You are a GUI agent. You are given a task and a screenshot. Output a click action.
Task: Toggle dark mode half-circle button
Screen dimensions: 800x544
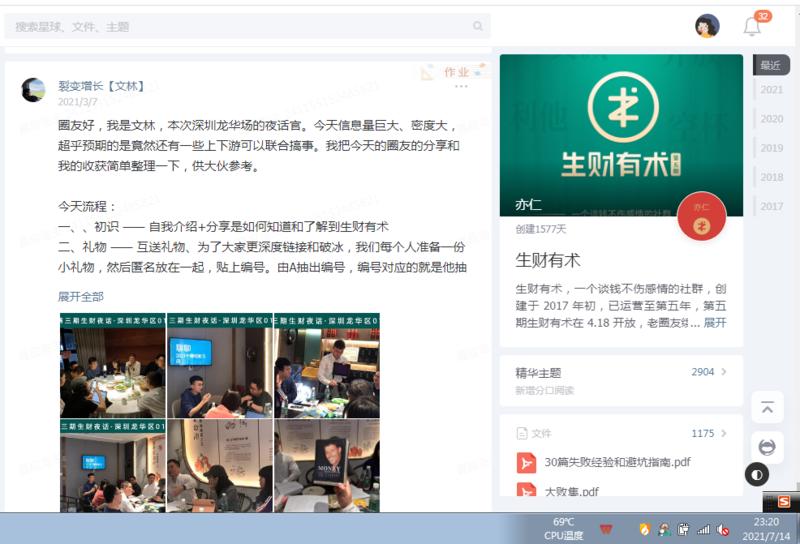point(757,475)
